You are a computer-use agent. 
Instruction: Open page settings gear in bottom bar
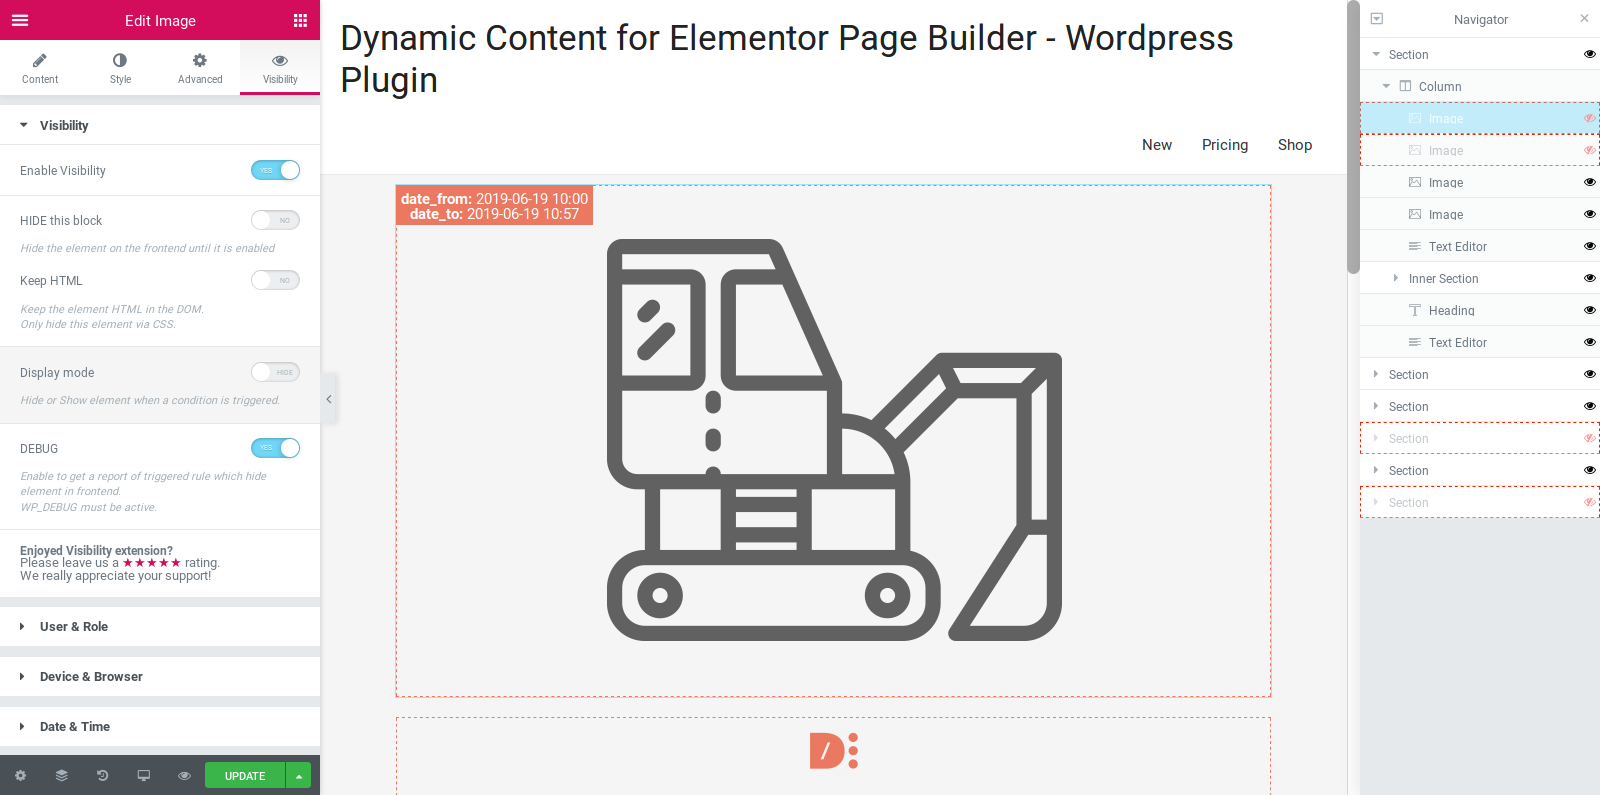point(20,775)
